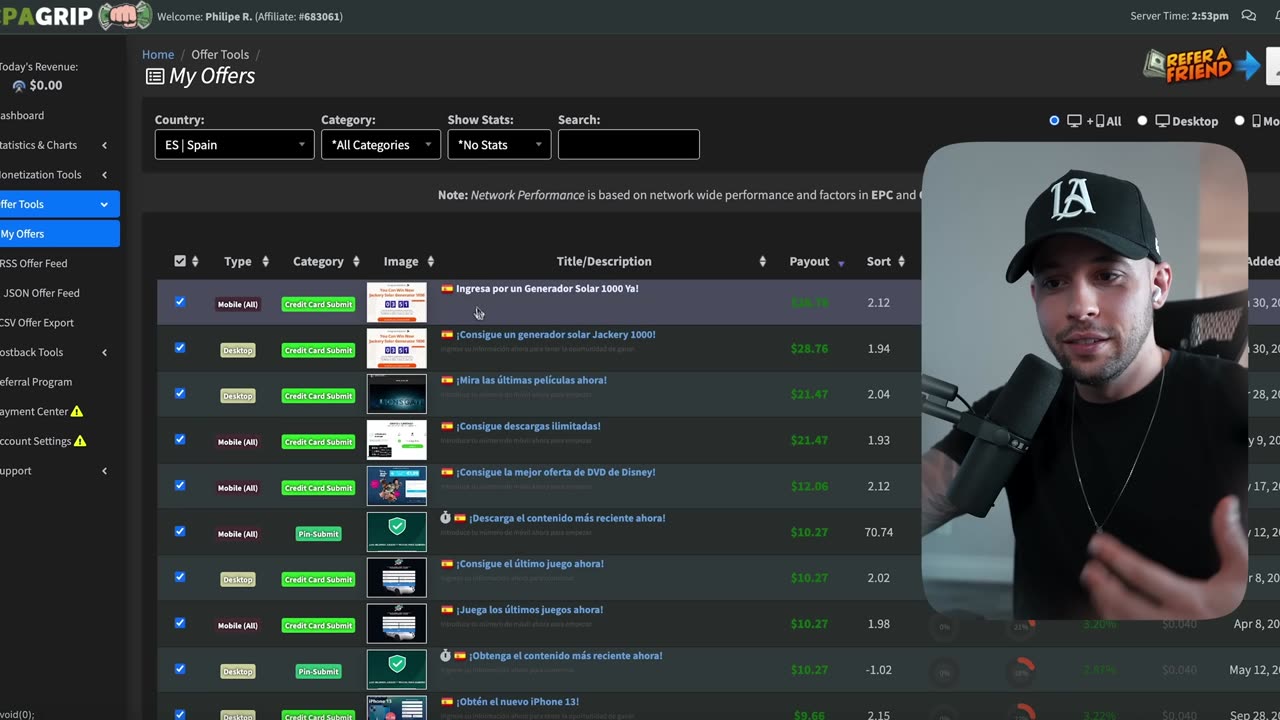The width and height of the screenshot is (1280, 720).
Task: Click the $12.06 payout value
Action: coord(809,486)
